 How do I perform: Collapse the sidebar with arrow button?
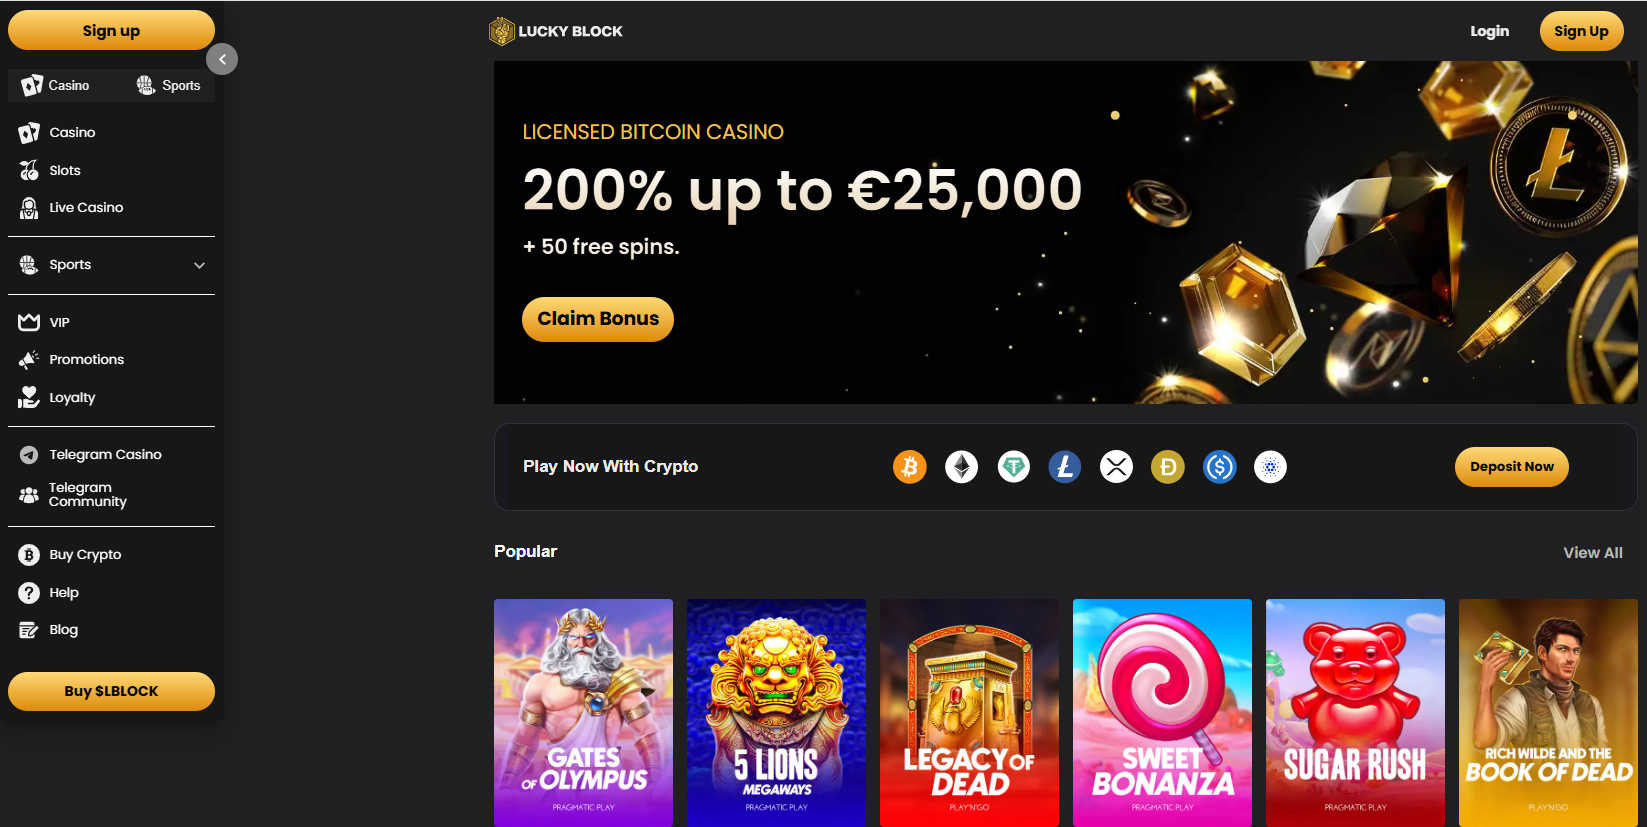[222, 60]
